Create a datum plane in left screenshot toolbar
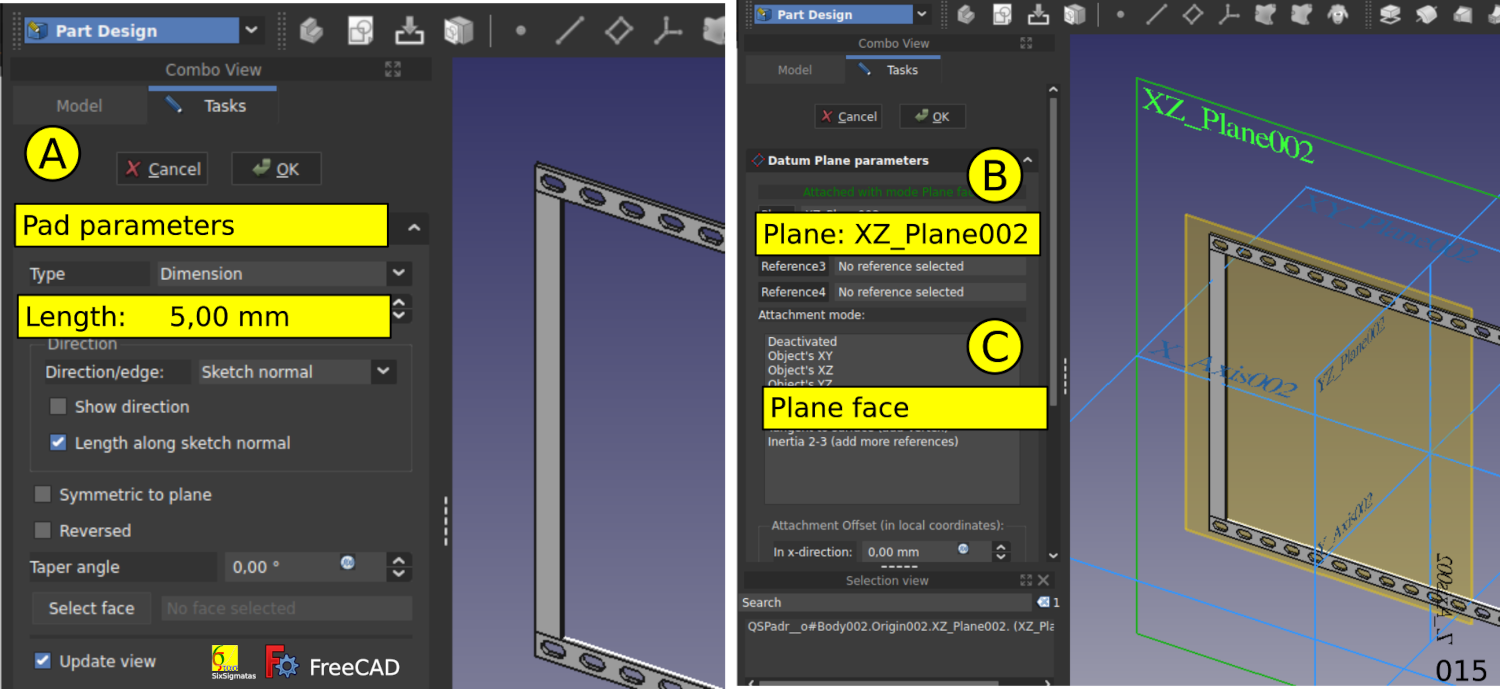Screen dimensions: 1500x689 [619, 31]
